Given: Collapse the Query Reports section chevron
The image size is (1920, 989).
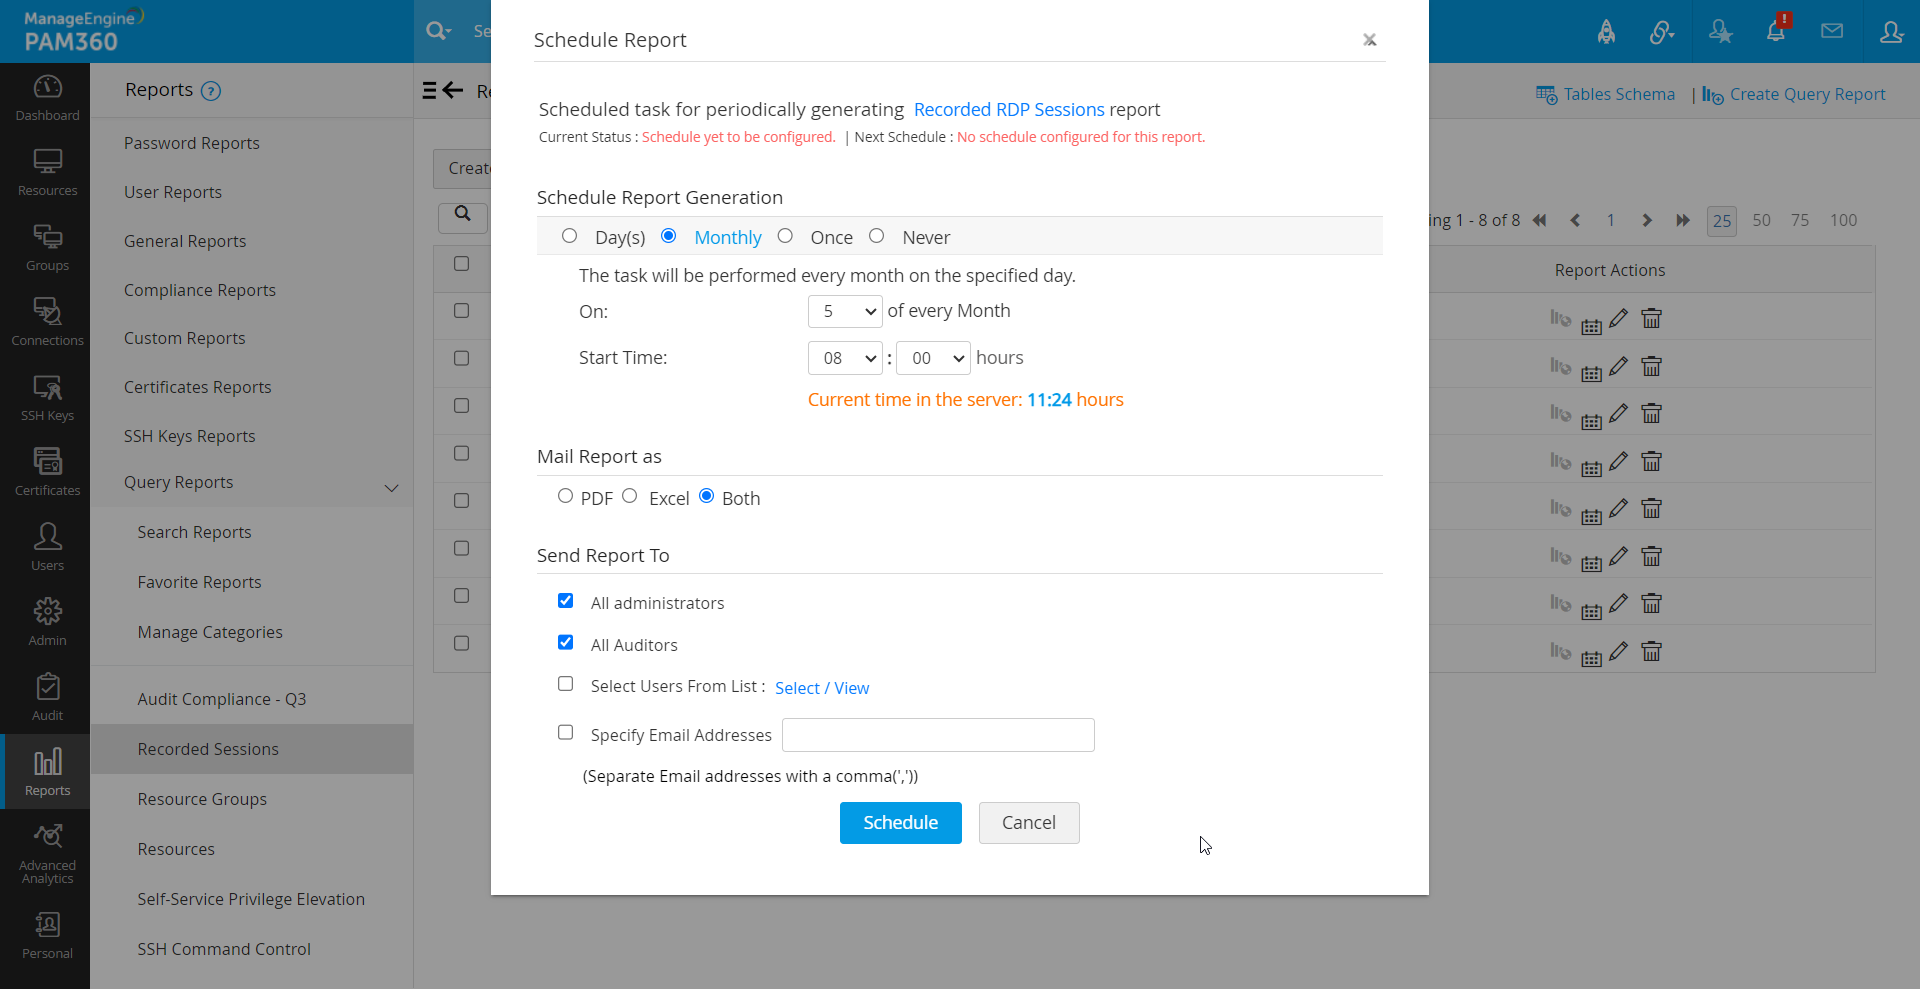Looking at the screenshot, I should tap(391, 488).
